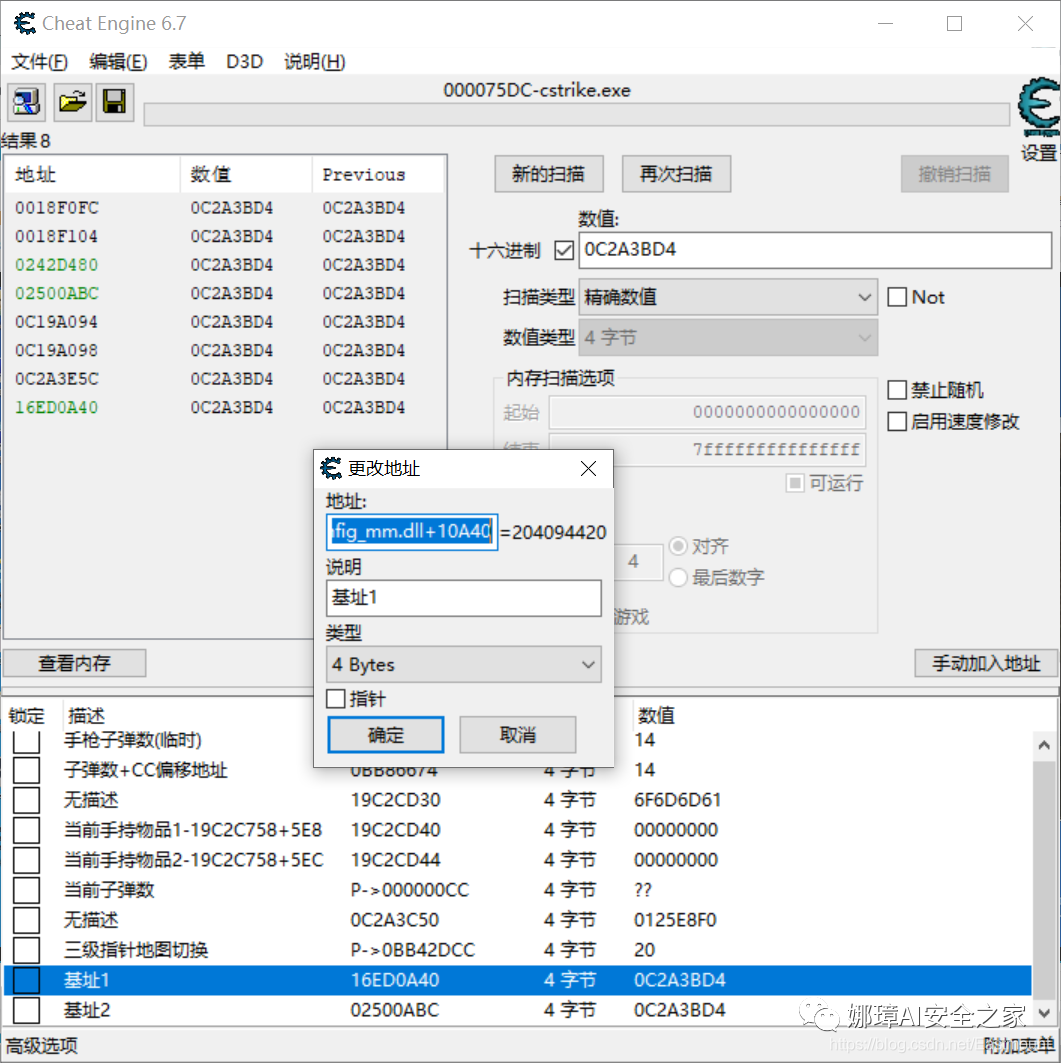Select result address 0C2A3E5C
The height and width of the screenshot is (1063, 1061).
coord(57,379)
